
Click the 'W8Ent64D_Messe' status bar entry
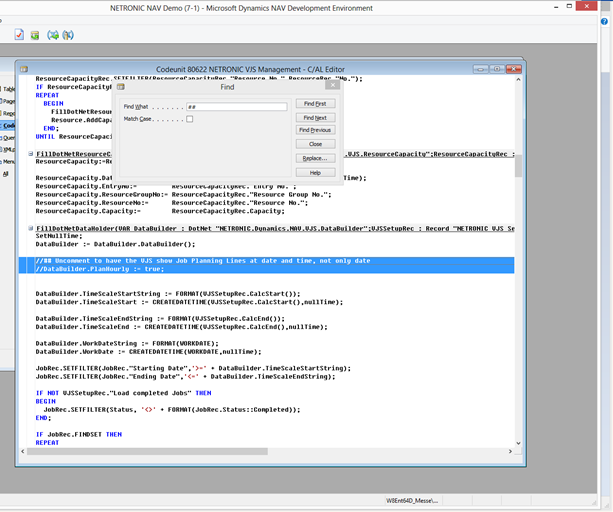click(412, 501)
